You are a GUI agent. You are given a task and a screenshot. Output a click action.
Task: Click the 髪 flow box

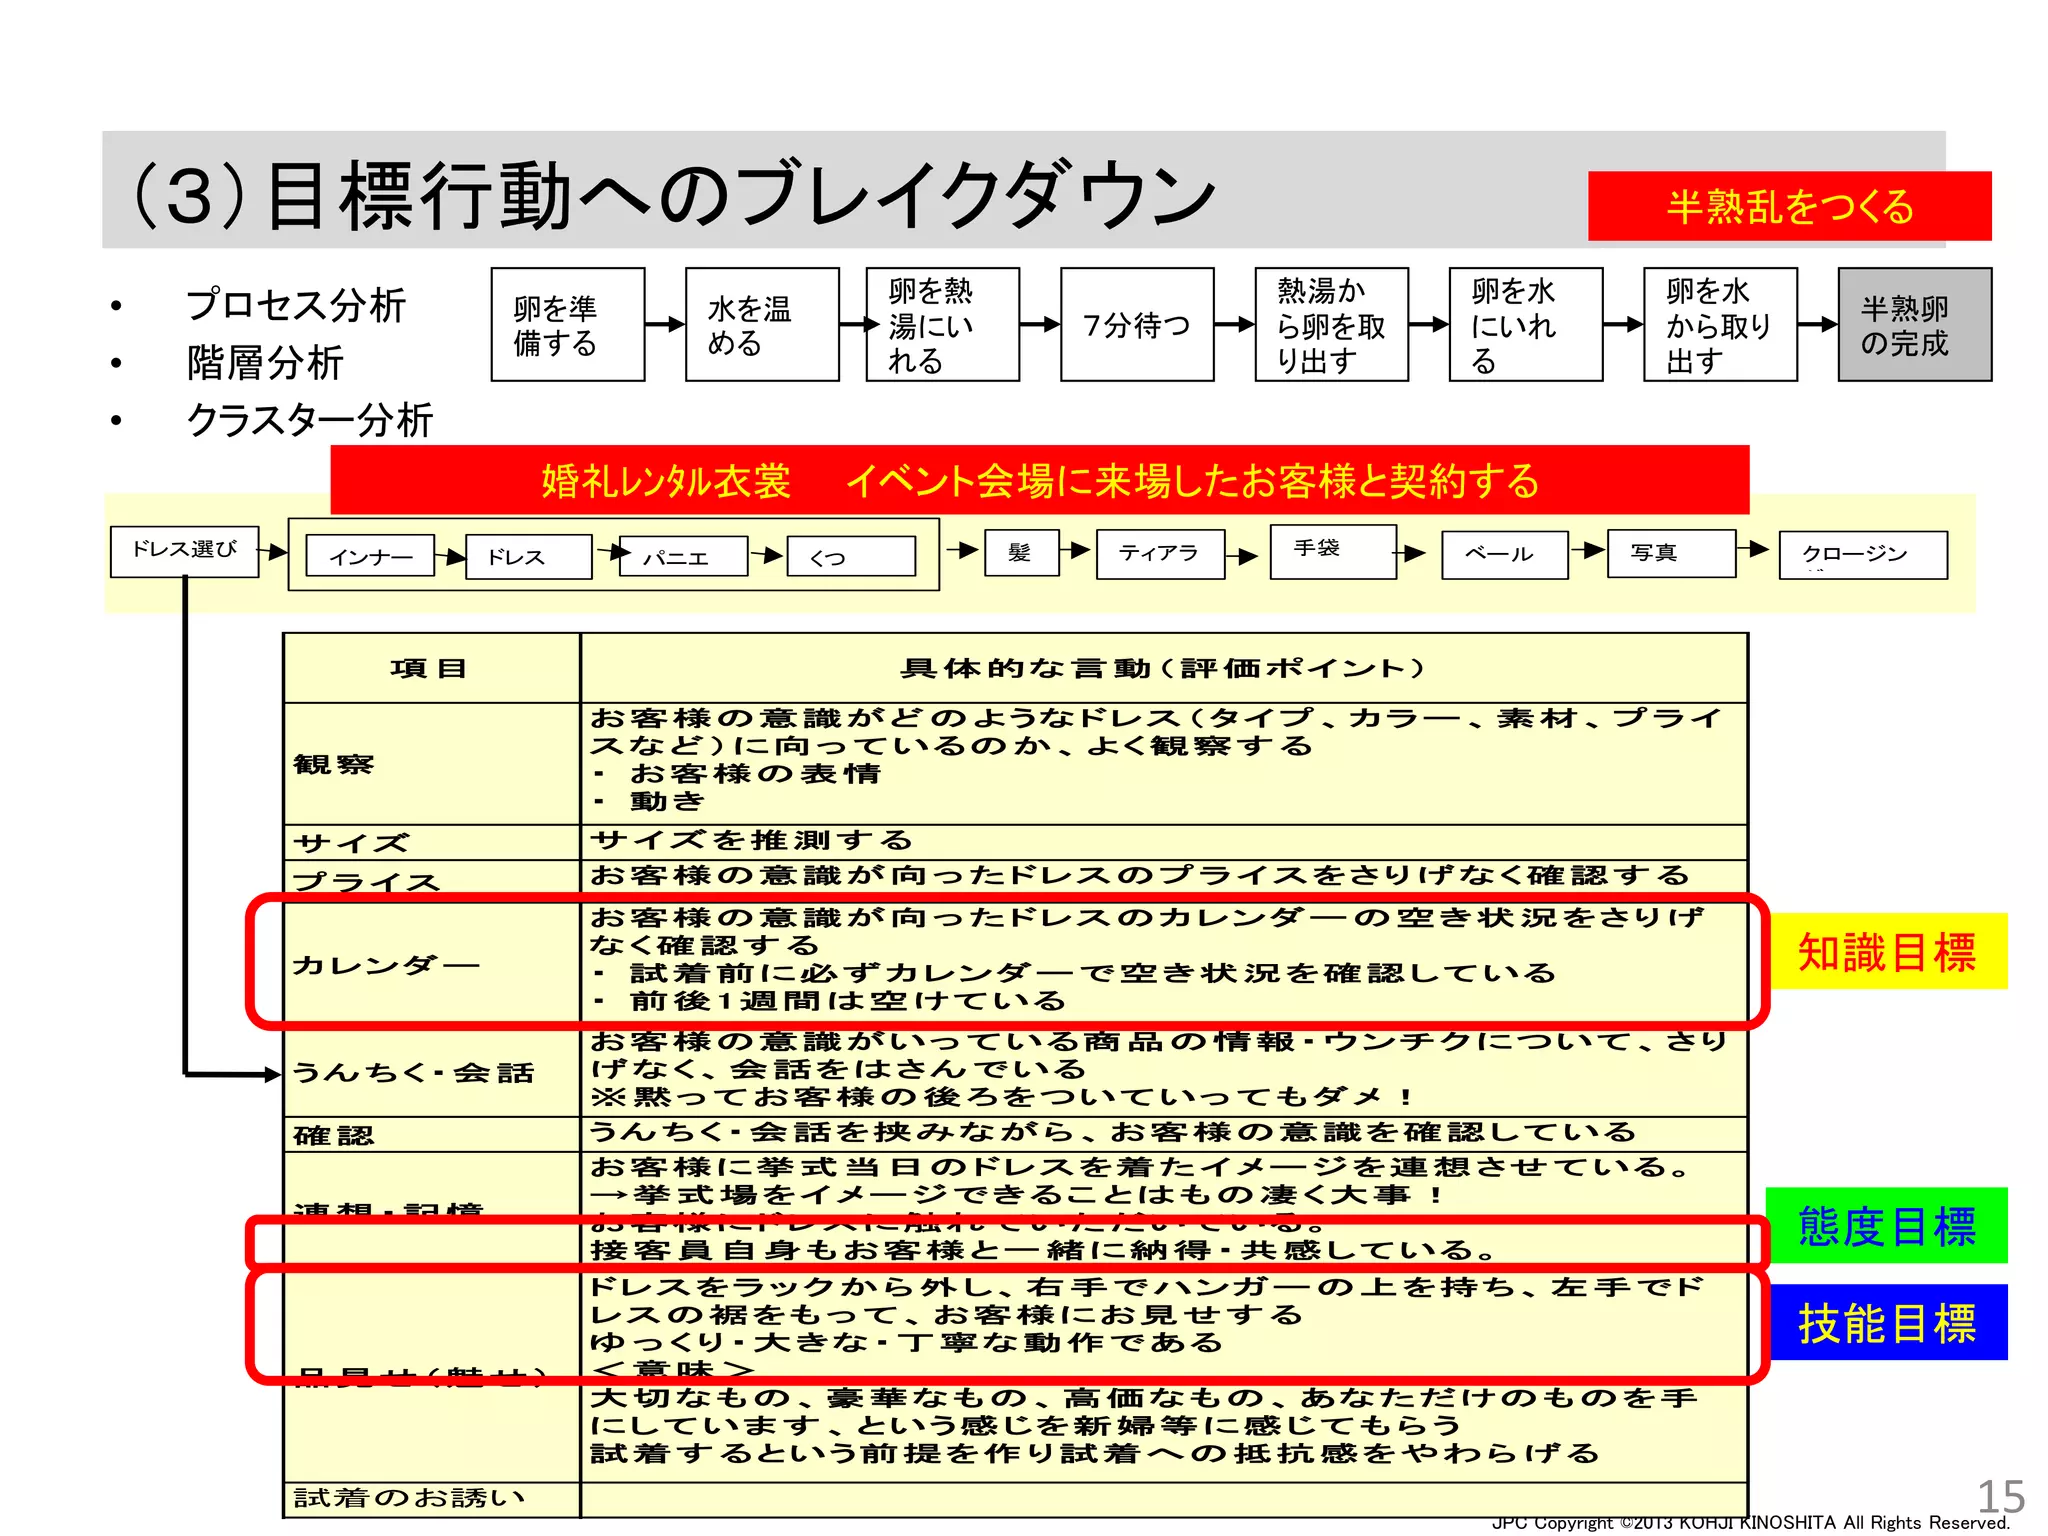point(1021,552)
